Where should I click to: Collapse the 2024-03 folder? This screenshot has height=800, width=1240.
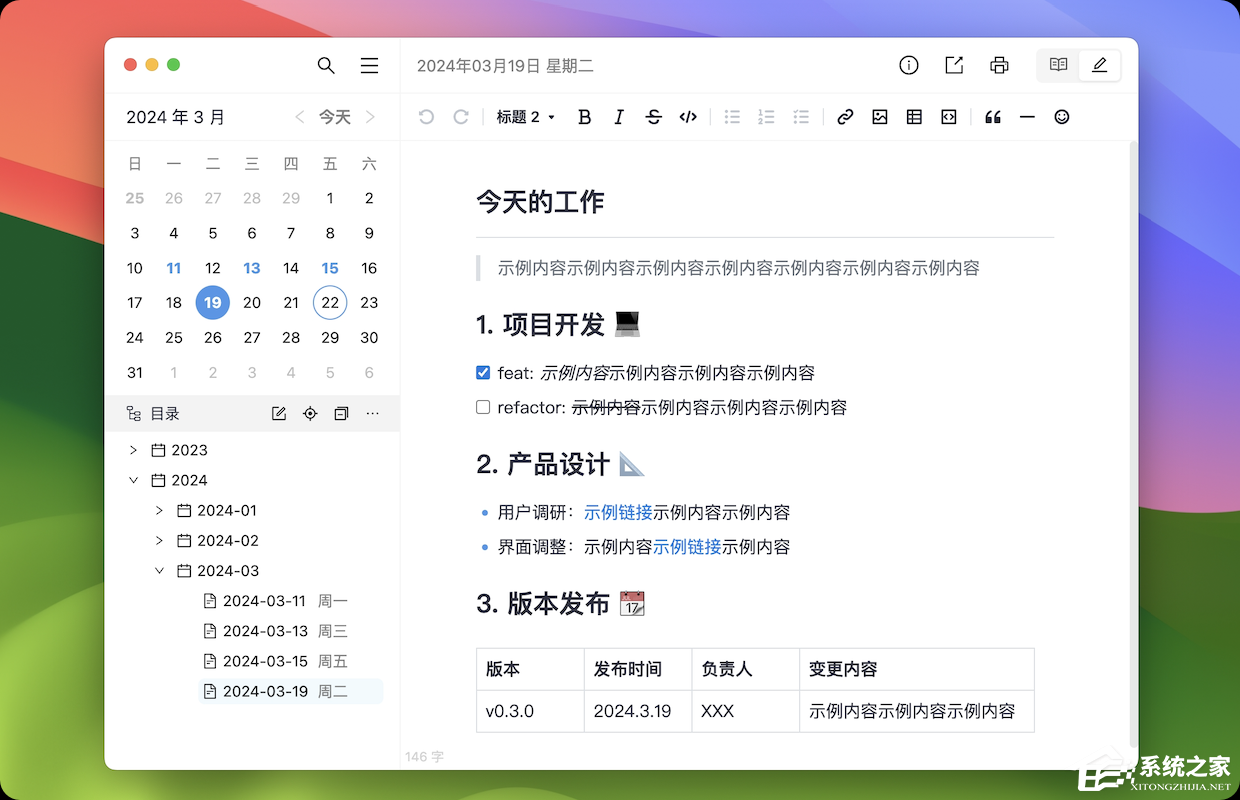(160, 571)
